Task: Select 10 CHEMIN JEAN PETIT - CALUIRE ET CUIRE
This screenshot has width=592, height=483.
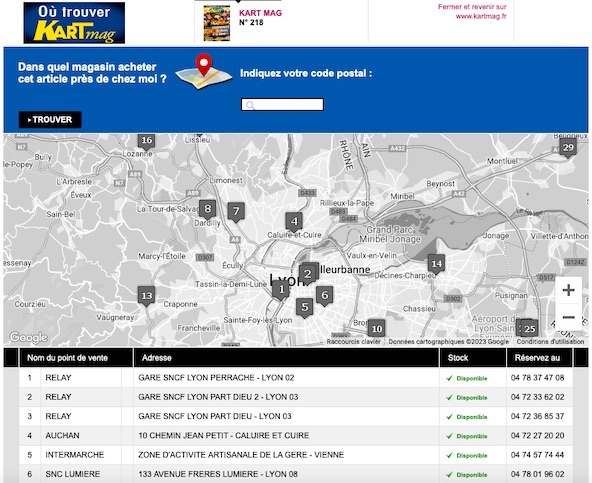Action: (x=224, y=435)
